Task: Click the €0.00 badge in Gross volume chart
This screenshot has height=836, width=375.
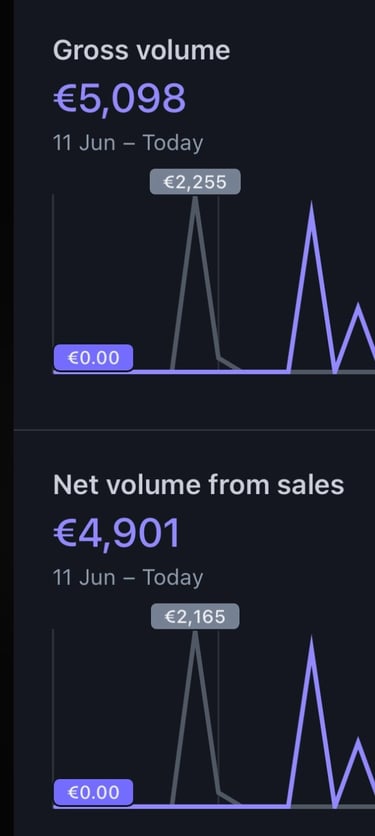Action: tap(93, 358)
